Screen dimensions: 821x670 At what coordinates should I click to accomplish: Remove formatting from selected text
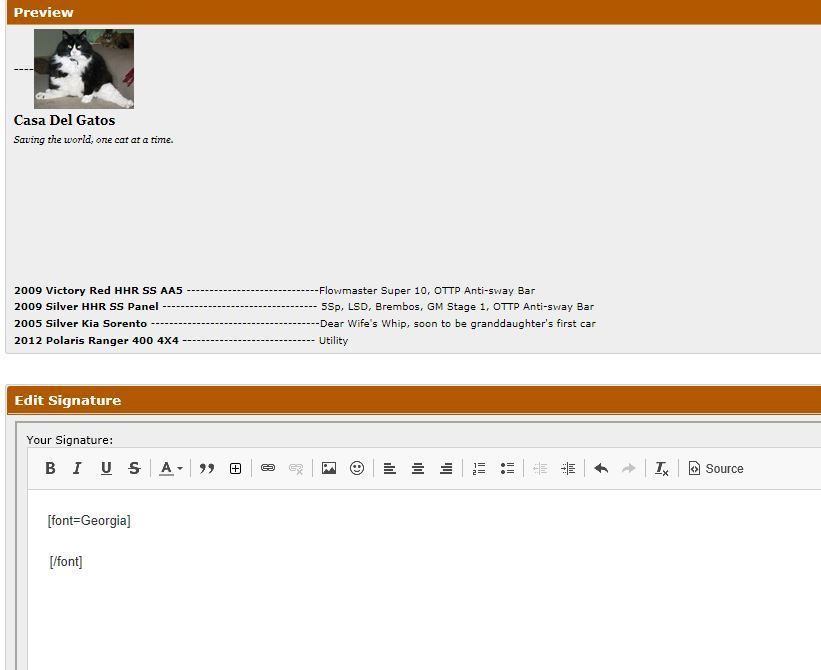coord(661,468)
